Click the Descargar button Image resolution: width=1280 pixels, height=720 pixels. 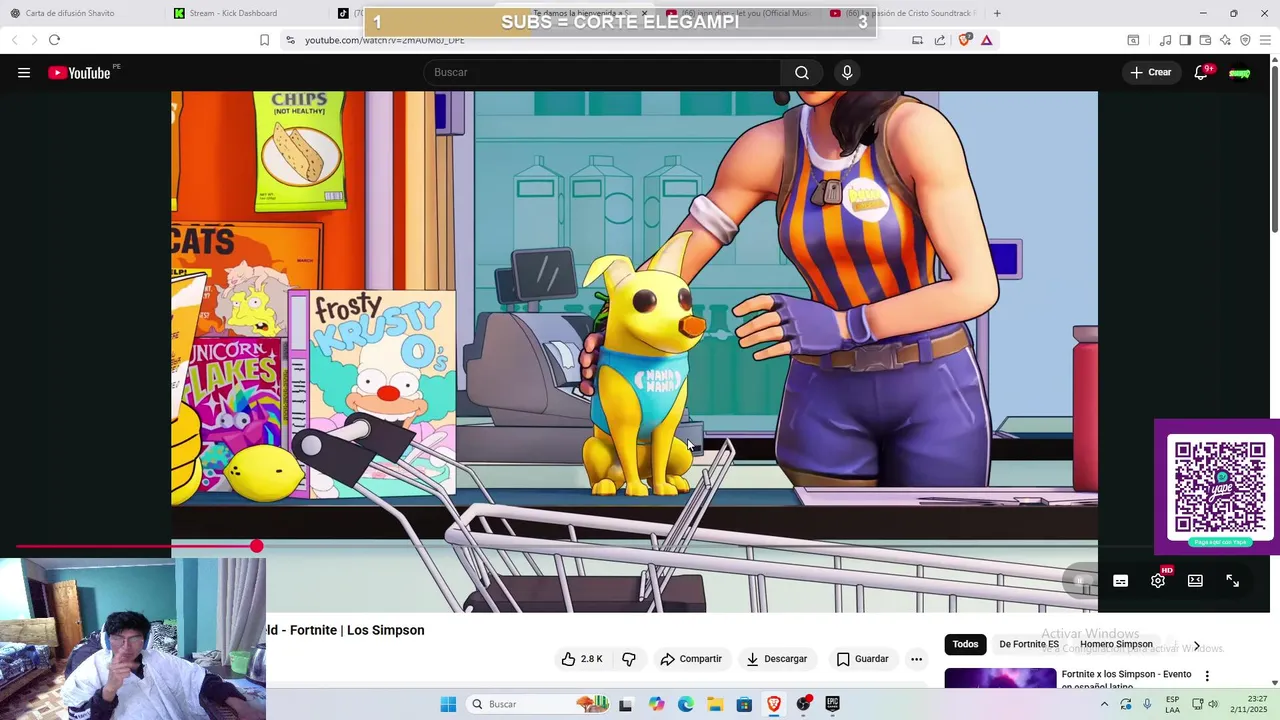pos(777,659)
